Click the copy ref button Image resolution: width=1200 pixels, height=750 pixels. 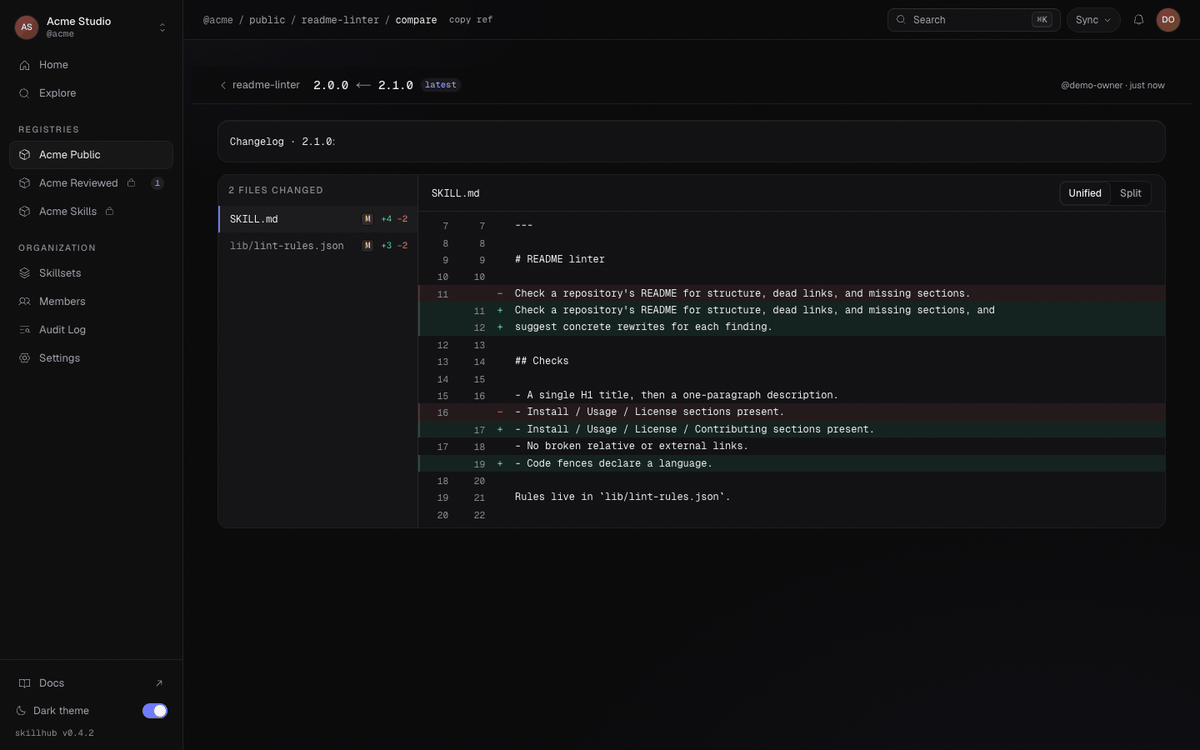pos(471,20)
